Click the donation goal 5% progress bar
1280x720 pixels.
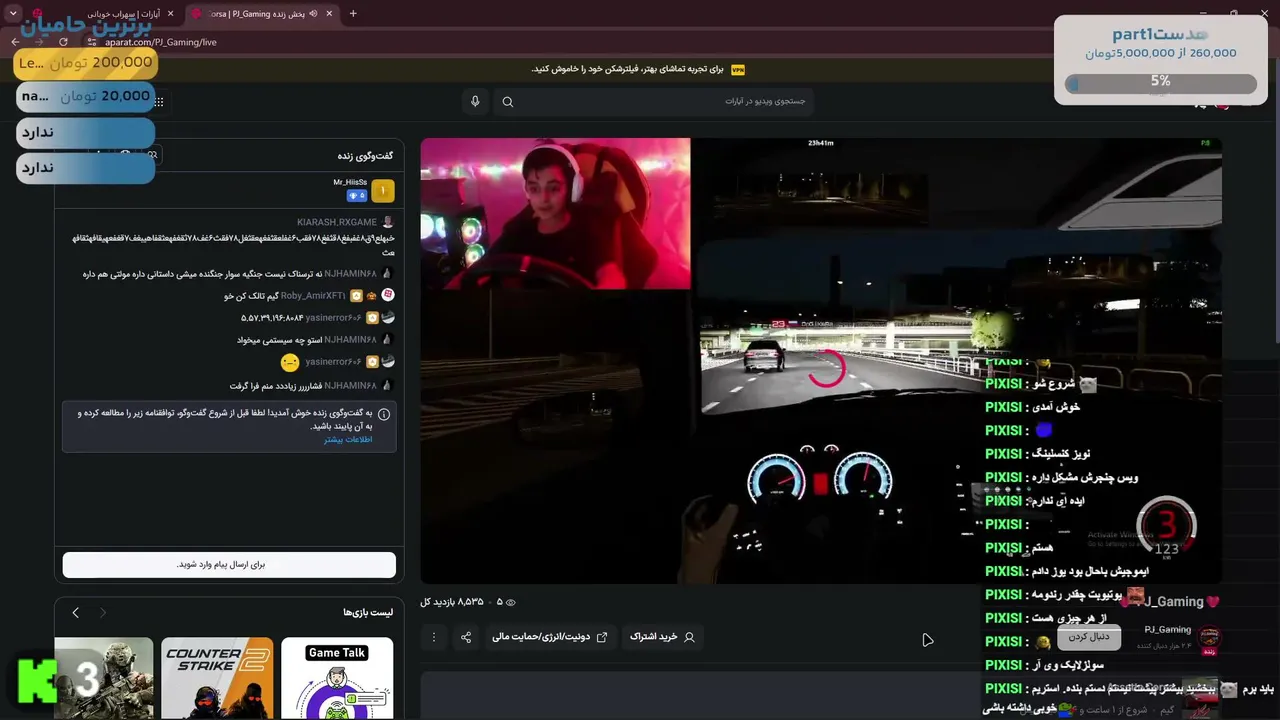[1160, 84]
